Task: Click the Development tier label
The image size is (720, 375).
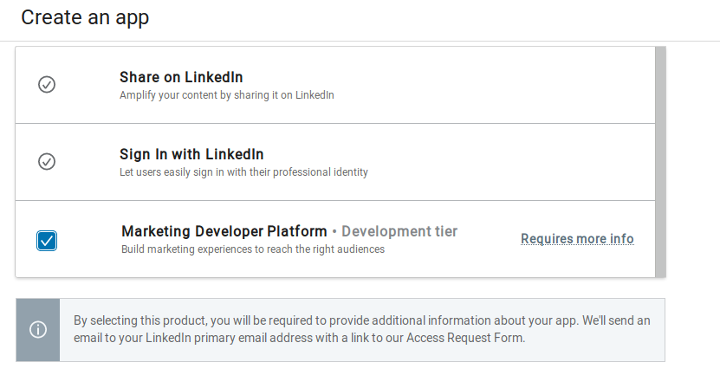Action: 399,231
